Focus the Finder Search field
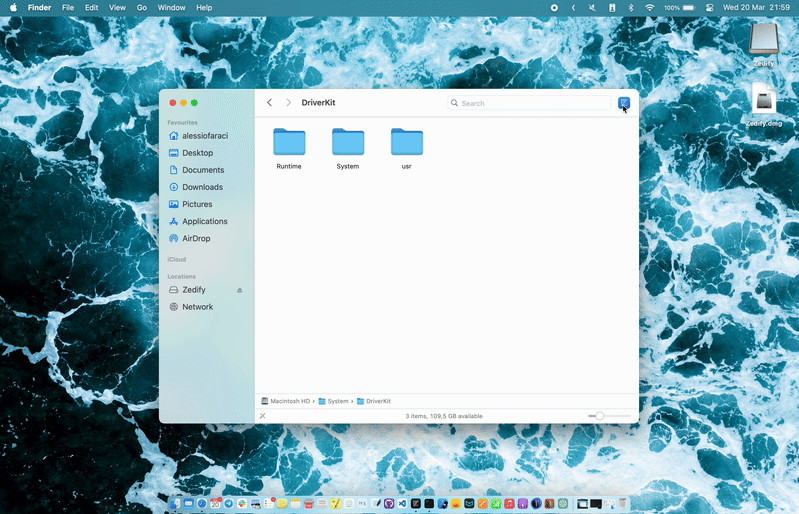799x514 pixels. click(x=529, y=103)
